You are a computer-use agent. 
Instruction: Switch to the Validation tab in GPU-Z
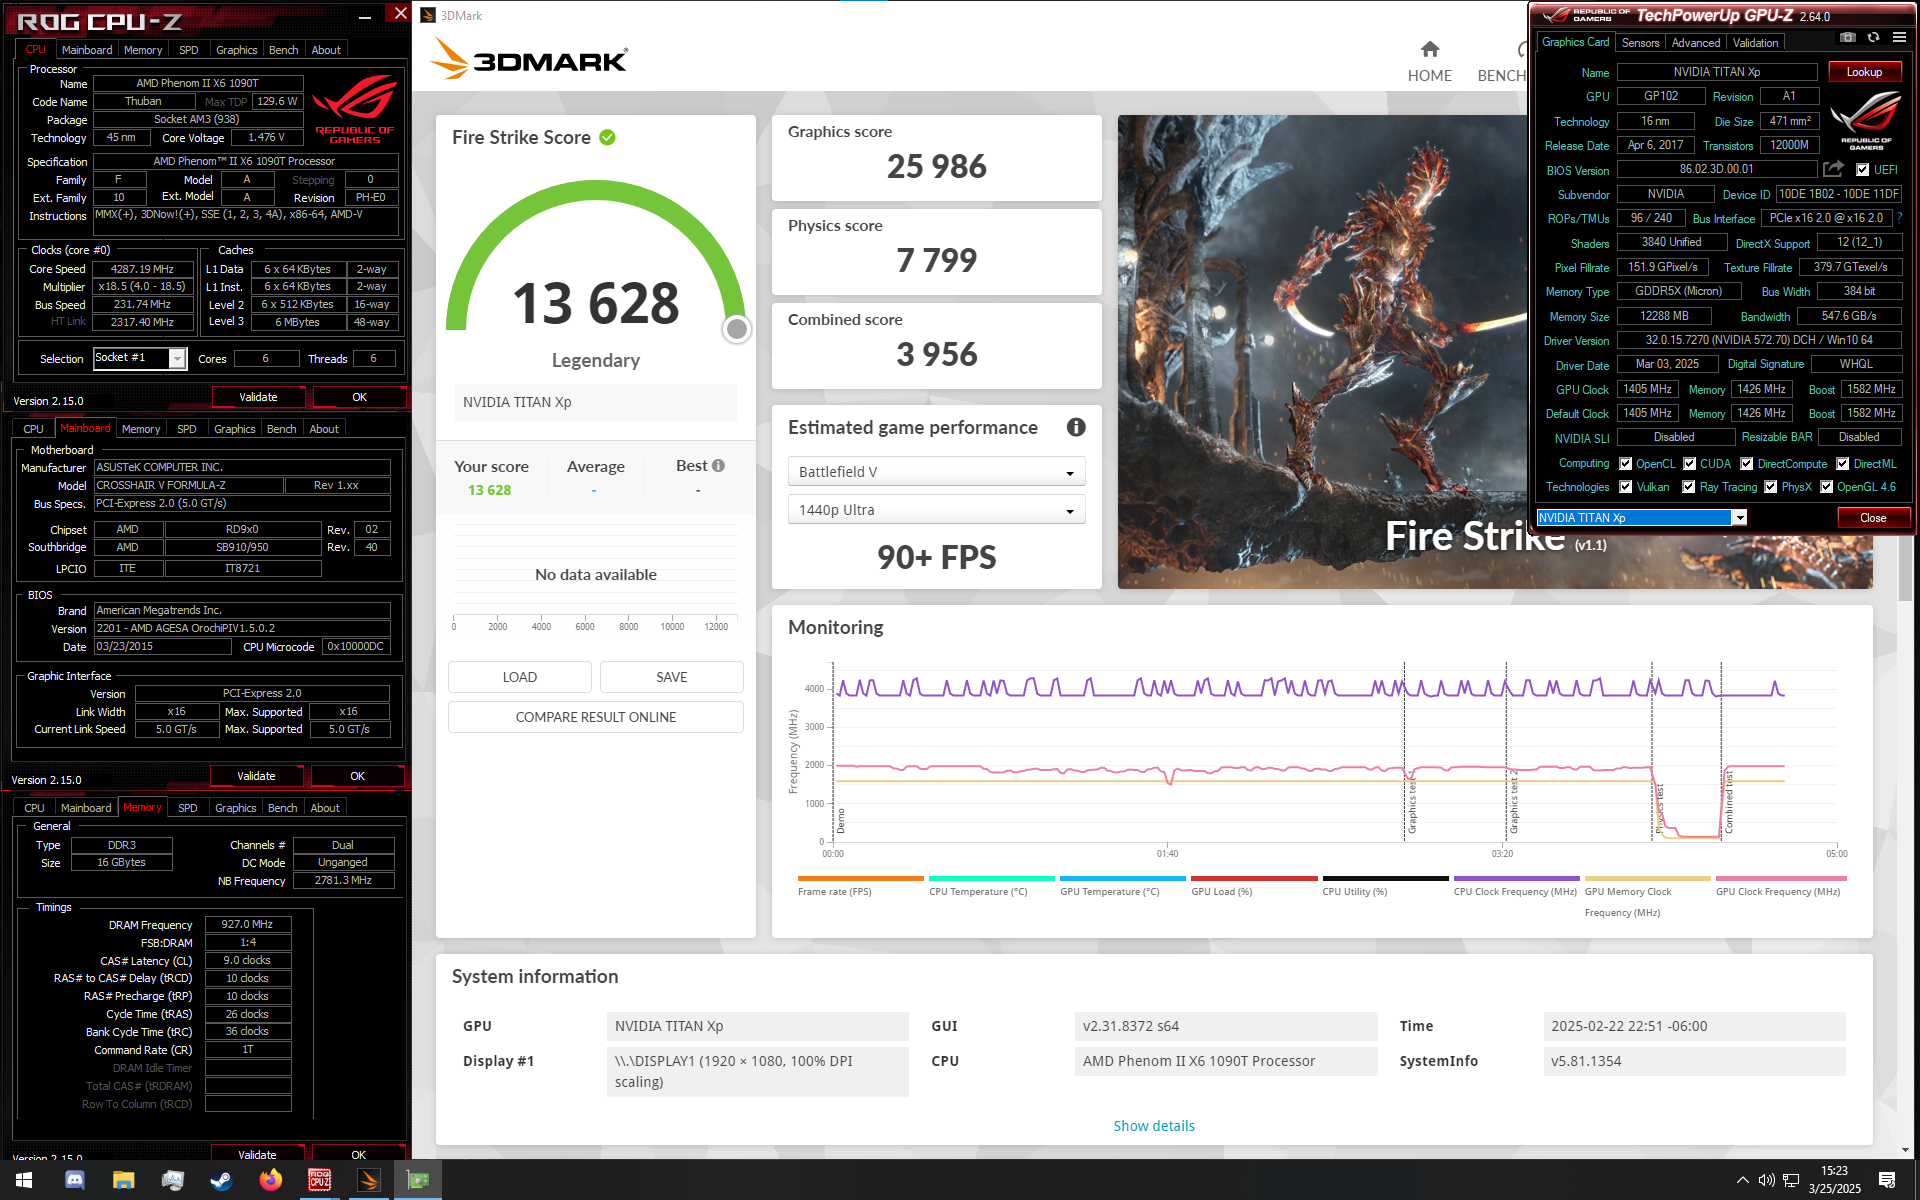click(1755, 43)
